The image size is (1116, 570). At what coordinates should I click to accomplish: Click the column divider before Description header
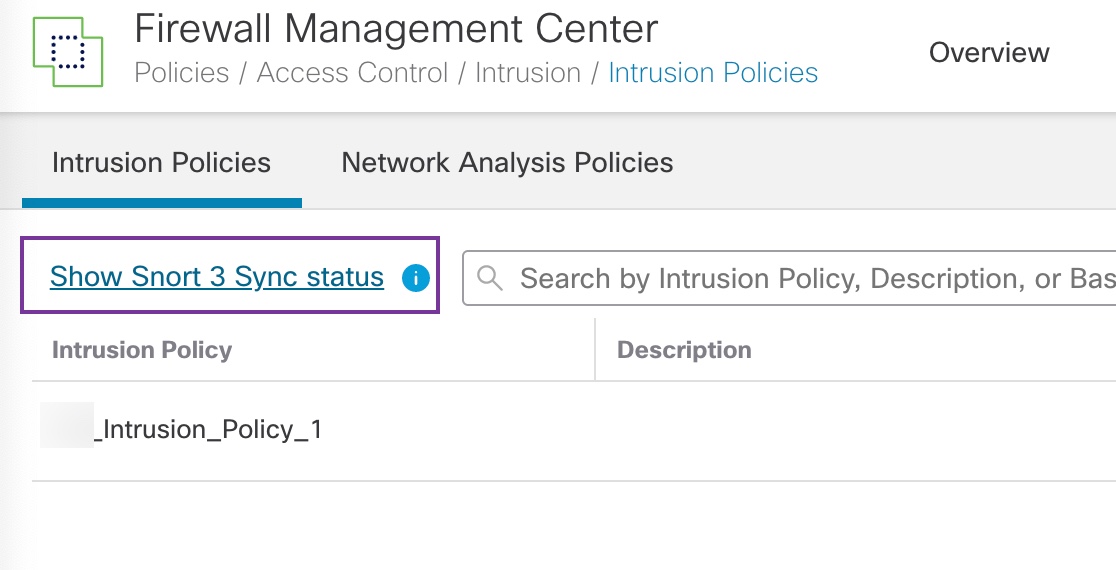tap(595, 350)
